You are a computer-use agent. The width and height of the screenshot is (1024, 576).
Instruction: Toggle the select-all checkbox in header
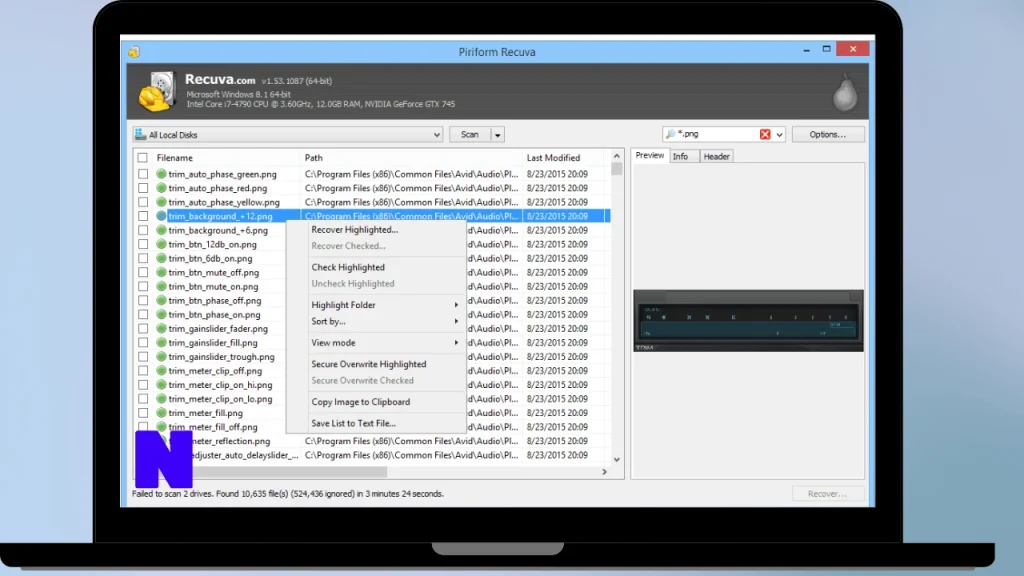[x=142, y=157]
